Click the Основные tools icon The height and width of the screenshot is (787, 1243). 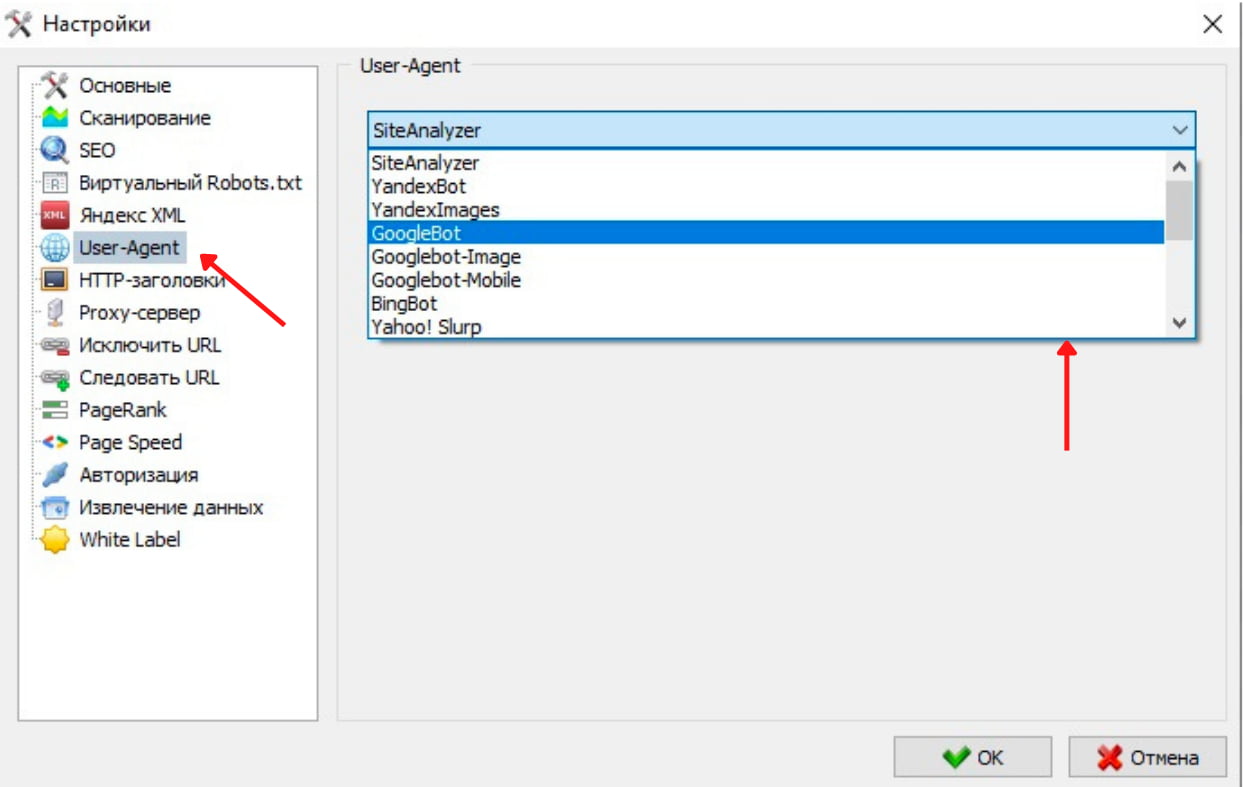point(55,85)
